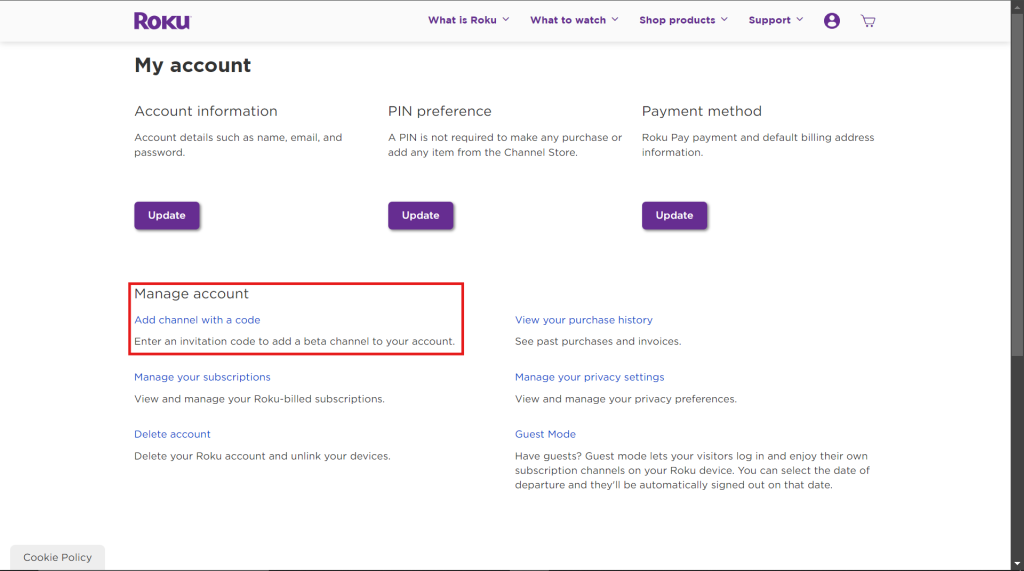Click the 'Roku Pay payment' description text
1024x571 pixels.
pyautogui.click(x=758, y=145)
